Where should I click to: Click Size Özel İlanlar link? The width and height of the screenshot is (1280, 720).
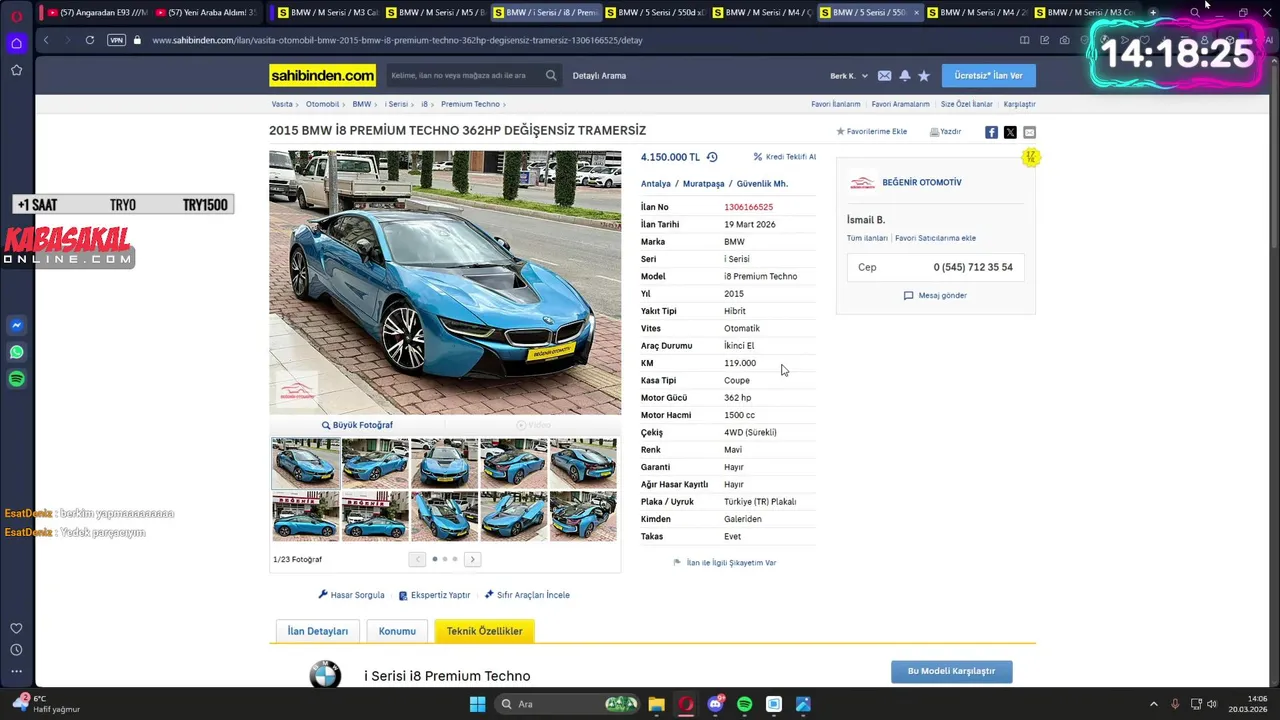click(967, 104)
